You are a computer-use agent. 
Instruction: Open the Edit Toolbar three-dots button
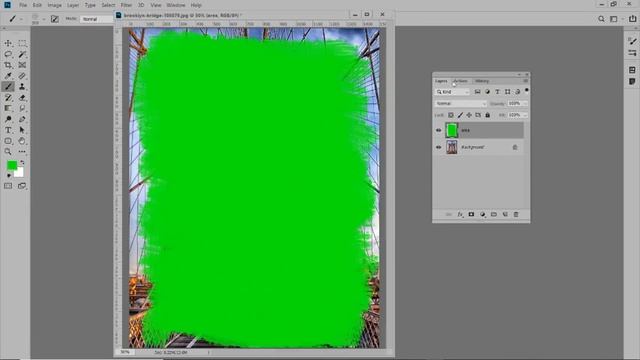coord(22,151)
